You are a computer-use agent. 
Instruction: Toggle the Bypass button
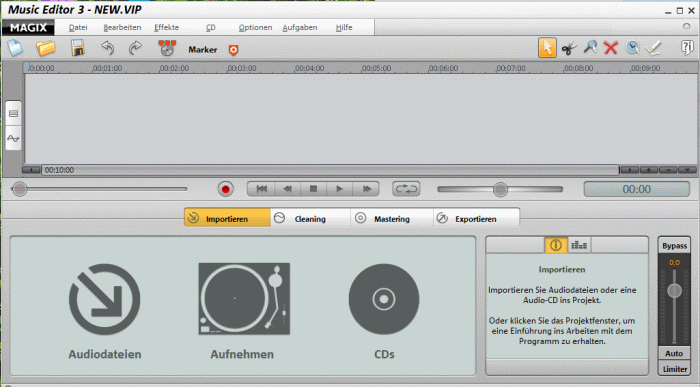coord(674,246)
